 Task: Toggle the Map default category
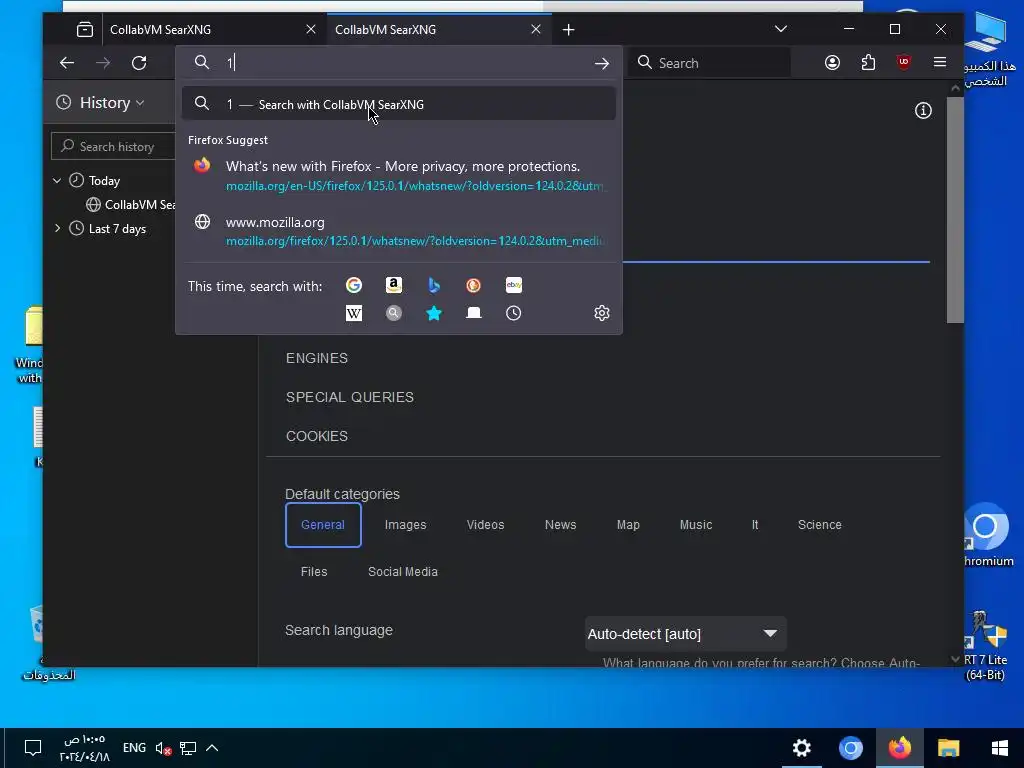(x=628, y=525)
